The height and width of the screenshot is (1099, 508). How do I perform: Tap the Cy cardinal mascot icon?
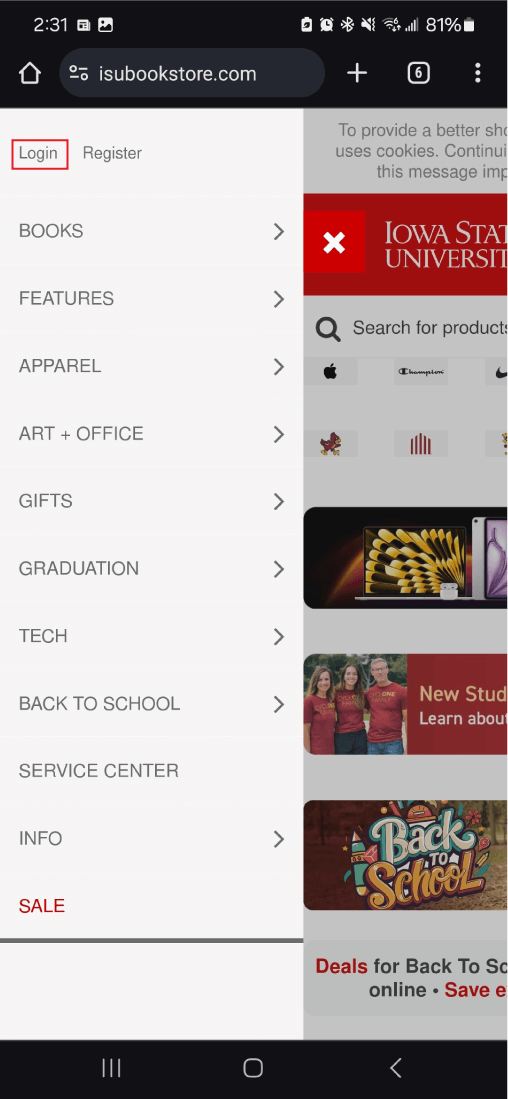(x=330, y=444)
